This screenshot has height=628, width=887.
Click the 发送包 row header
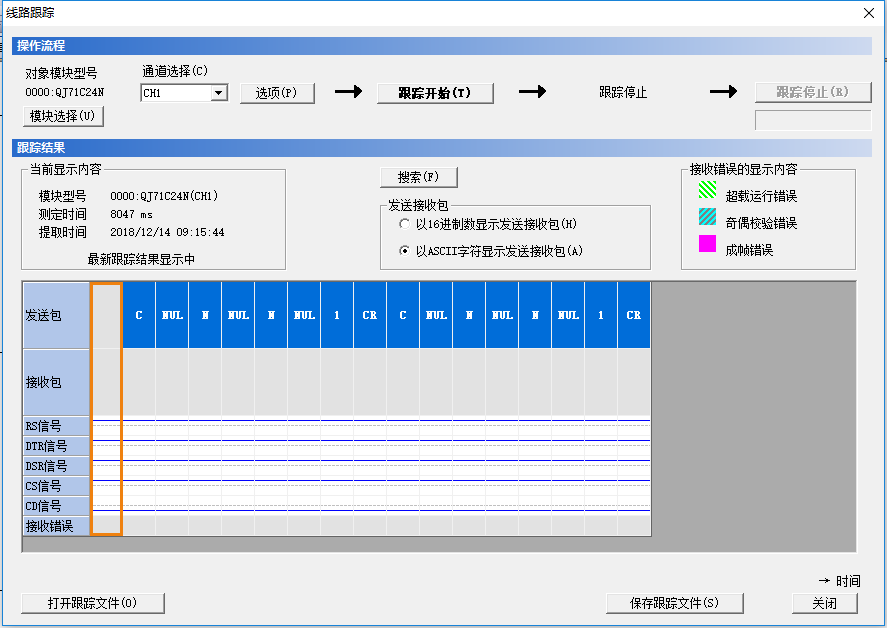click(x=56, y=315)
